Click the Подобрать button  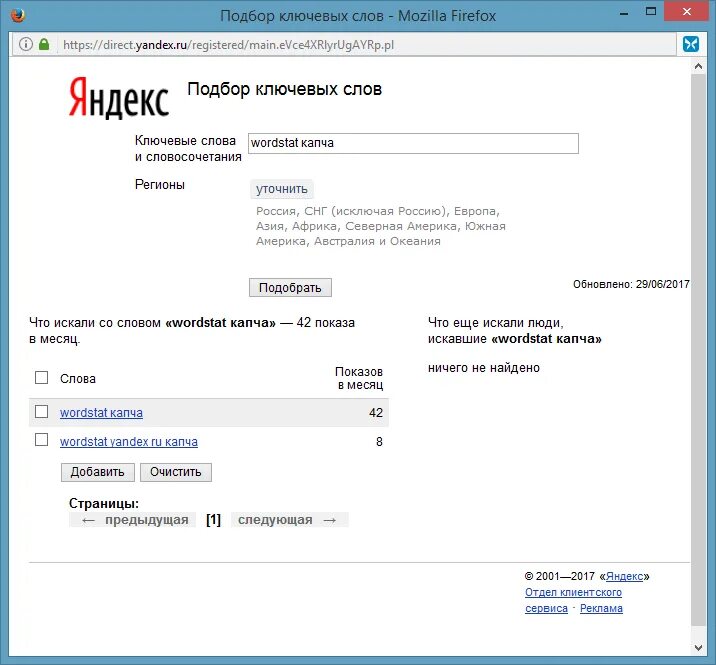tap(290, 288)
